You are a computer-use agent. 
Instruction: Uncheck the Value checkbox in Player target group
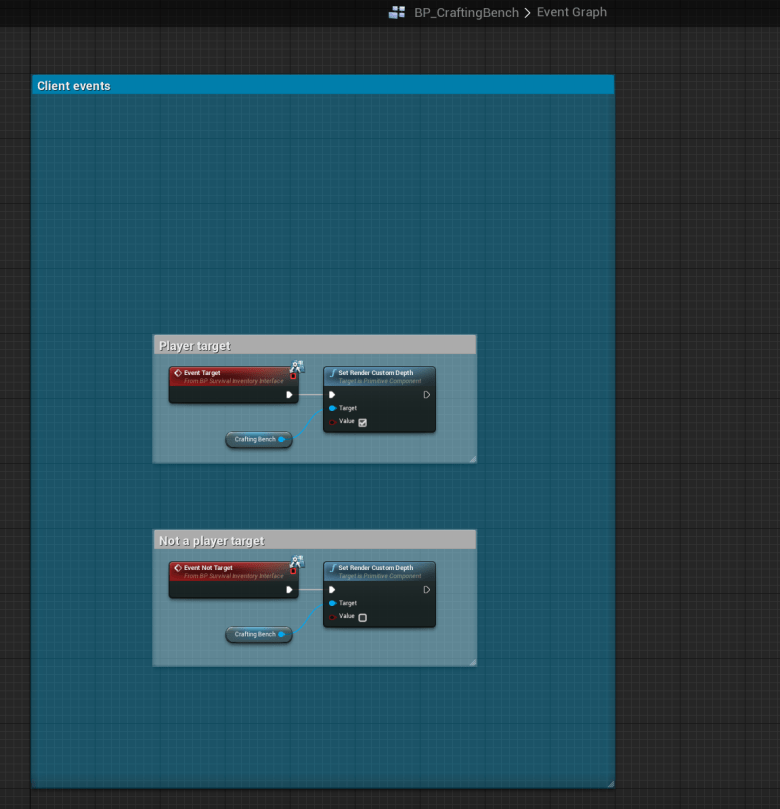[362, 422]
